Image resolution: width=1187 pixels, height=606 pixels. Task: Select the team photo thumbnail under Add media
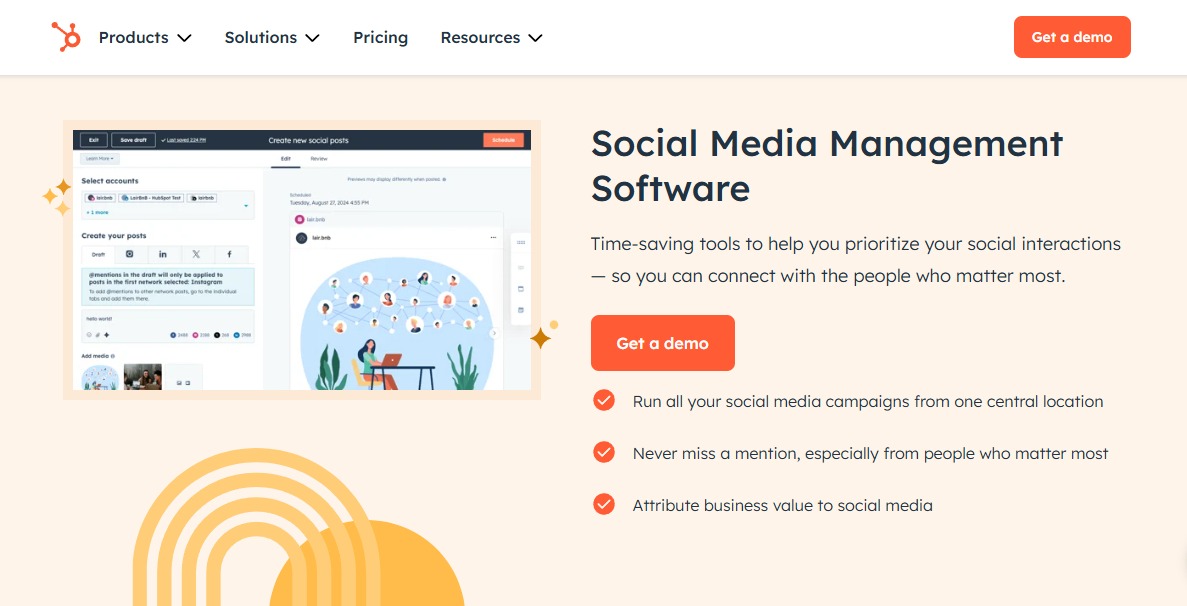click(143, 374)
